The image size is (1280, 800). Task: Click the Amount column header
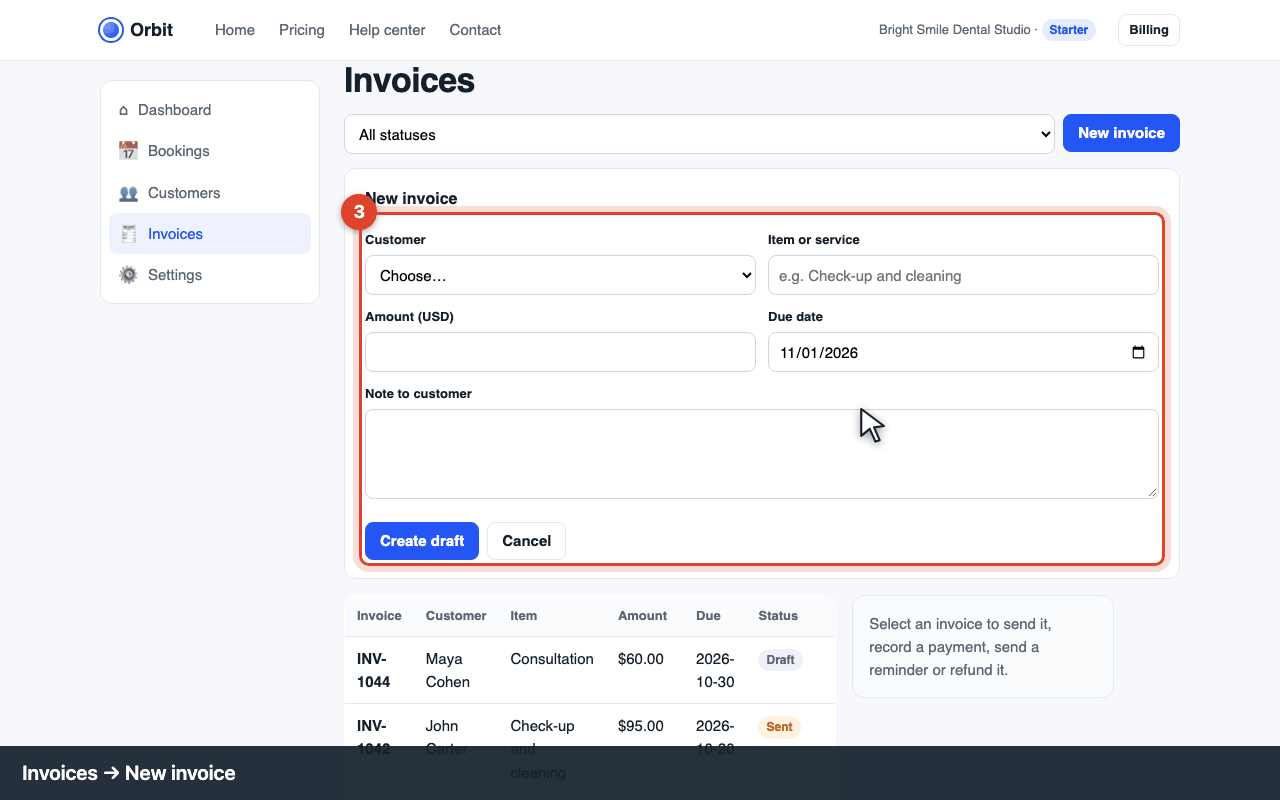point(642,616)
